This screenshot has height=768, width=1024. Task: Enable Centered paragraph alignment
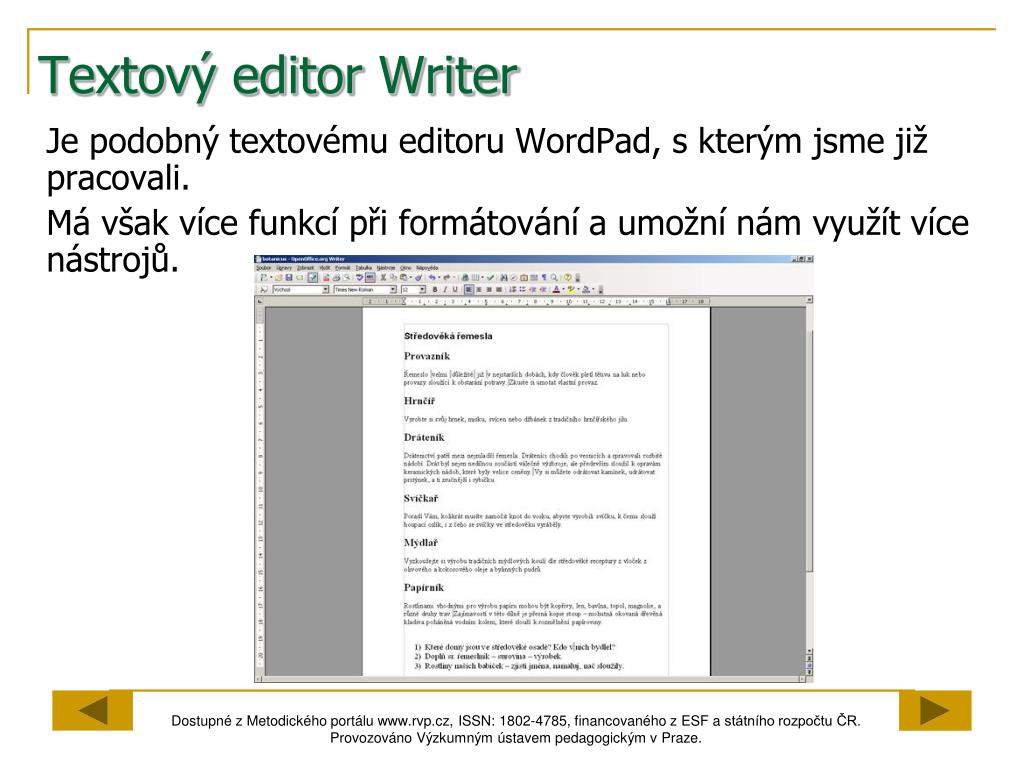479,289
